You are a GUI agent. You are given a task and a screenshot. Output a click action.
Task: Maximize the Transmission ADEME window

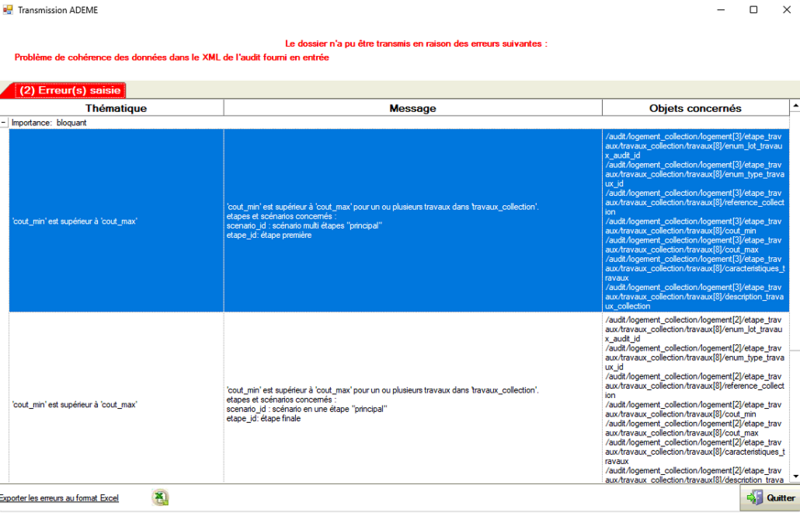coord(754,9)
